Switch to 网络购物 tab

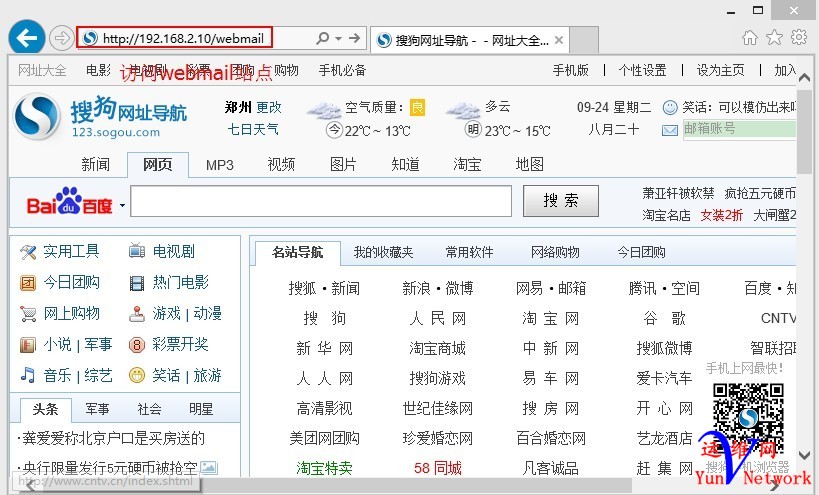pos(555,253)
